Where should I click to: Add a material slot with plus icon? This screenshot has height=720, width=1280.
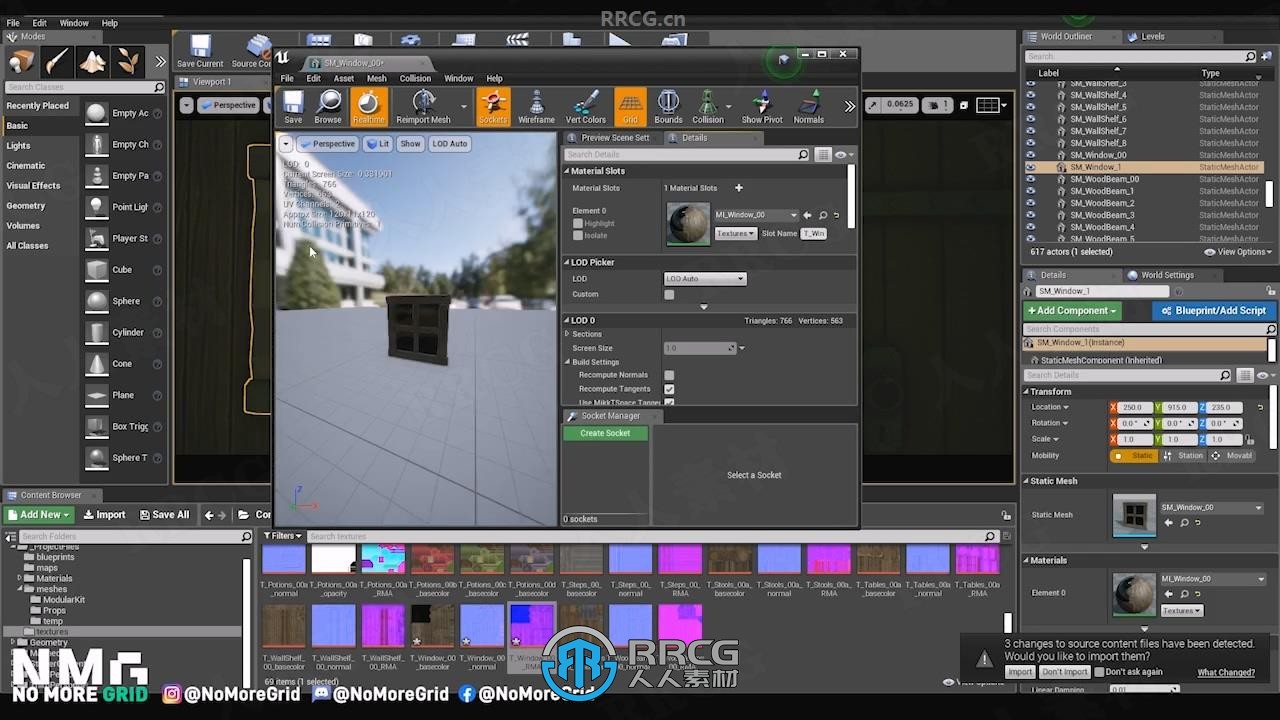click(x=739, y=188)
